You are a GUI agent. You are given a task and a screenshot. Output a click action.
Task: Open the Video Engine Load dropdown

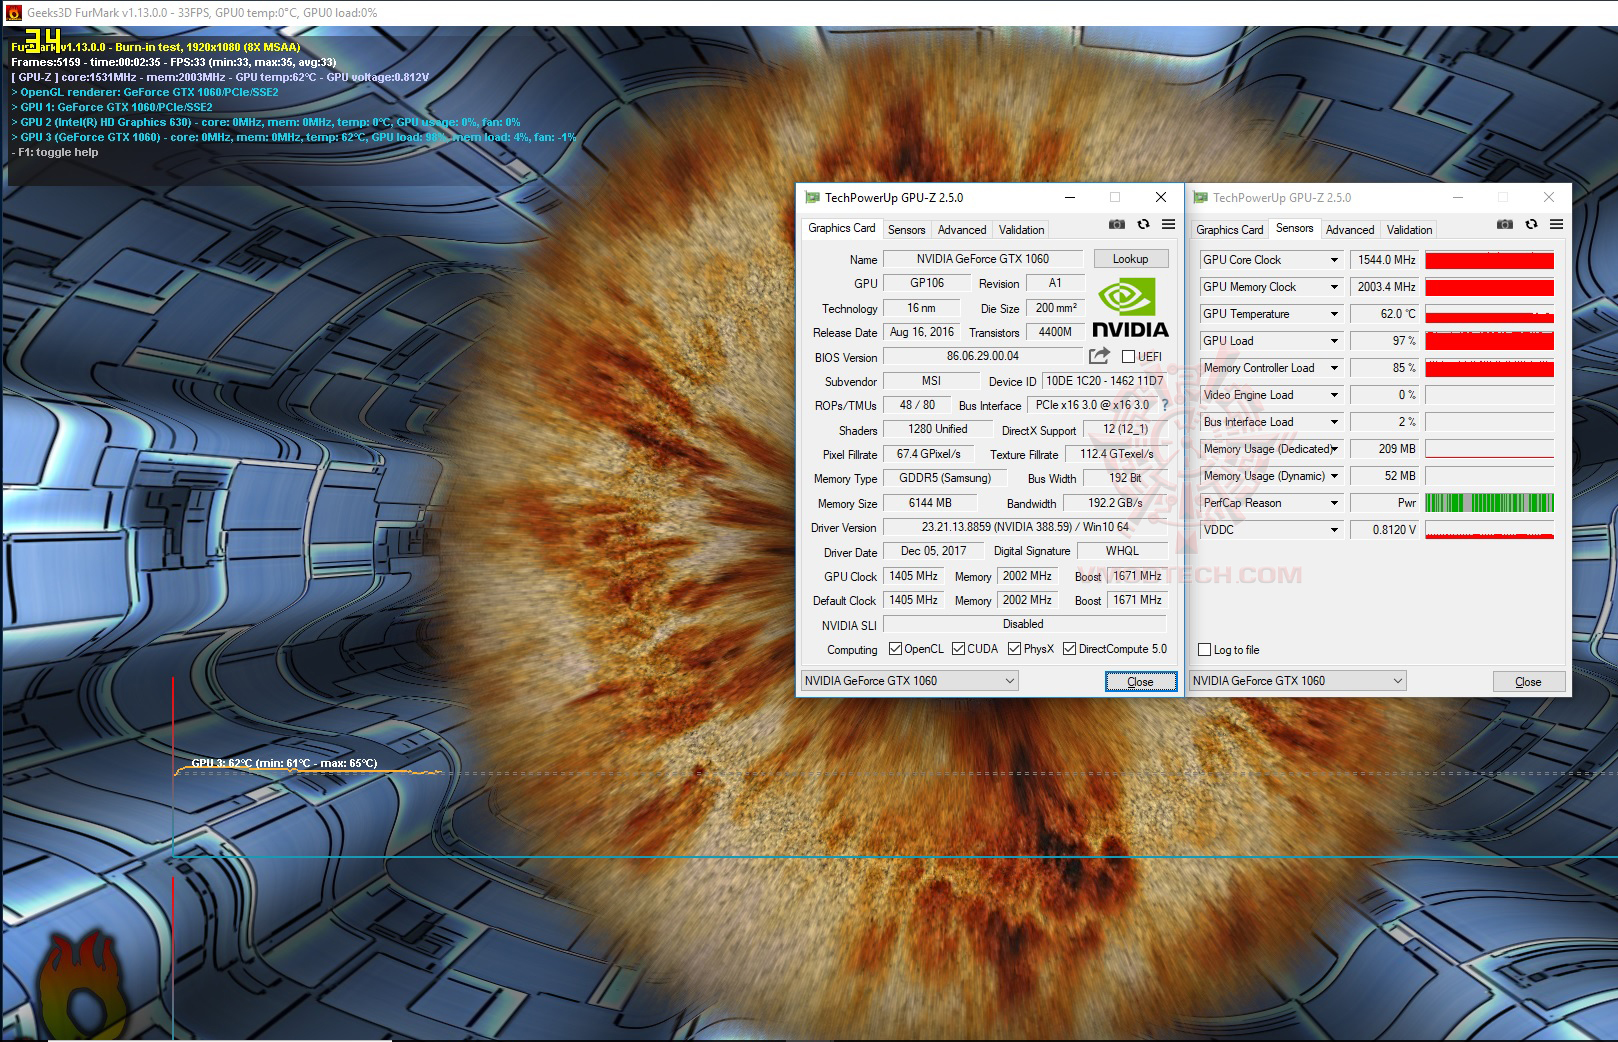pos(1333,395)
